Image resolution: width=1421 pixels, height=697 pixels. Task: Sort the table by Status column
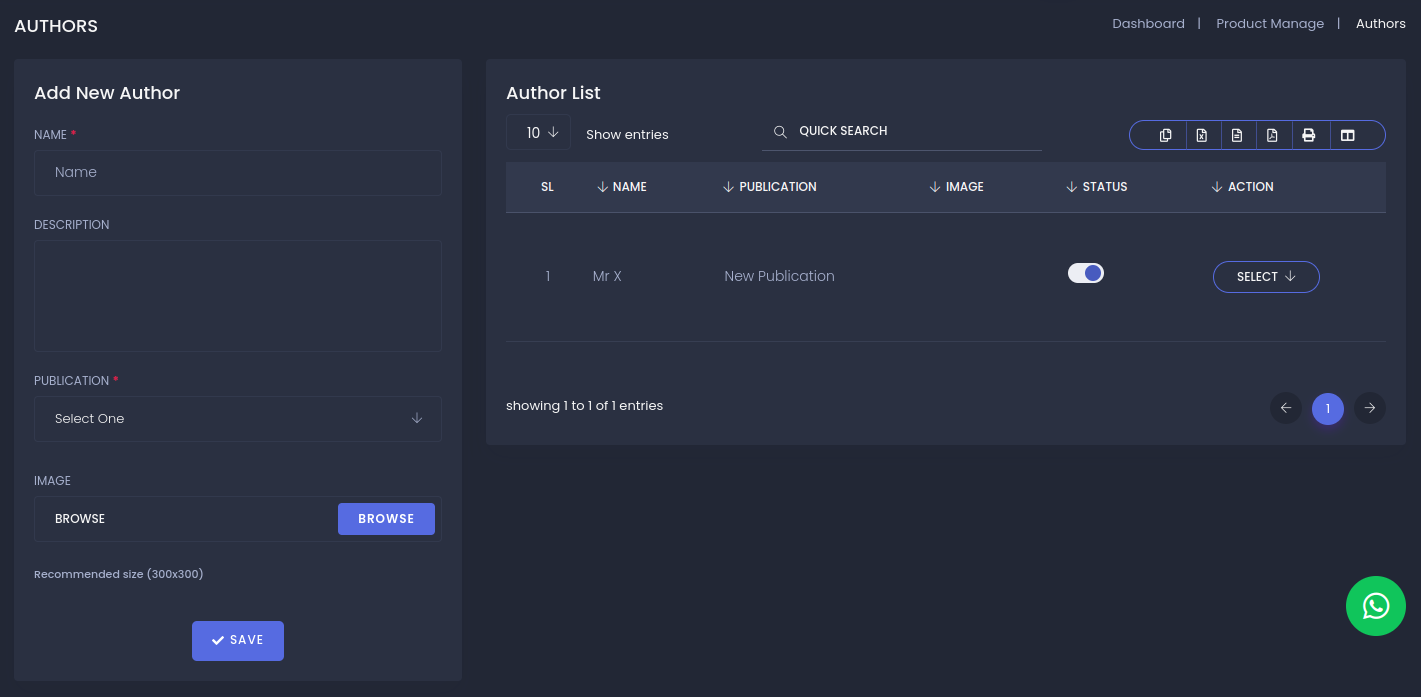click(1097, 187)
